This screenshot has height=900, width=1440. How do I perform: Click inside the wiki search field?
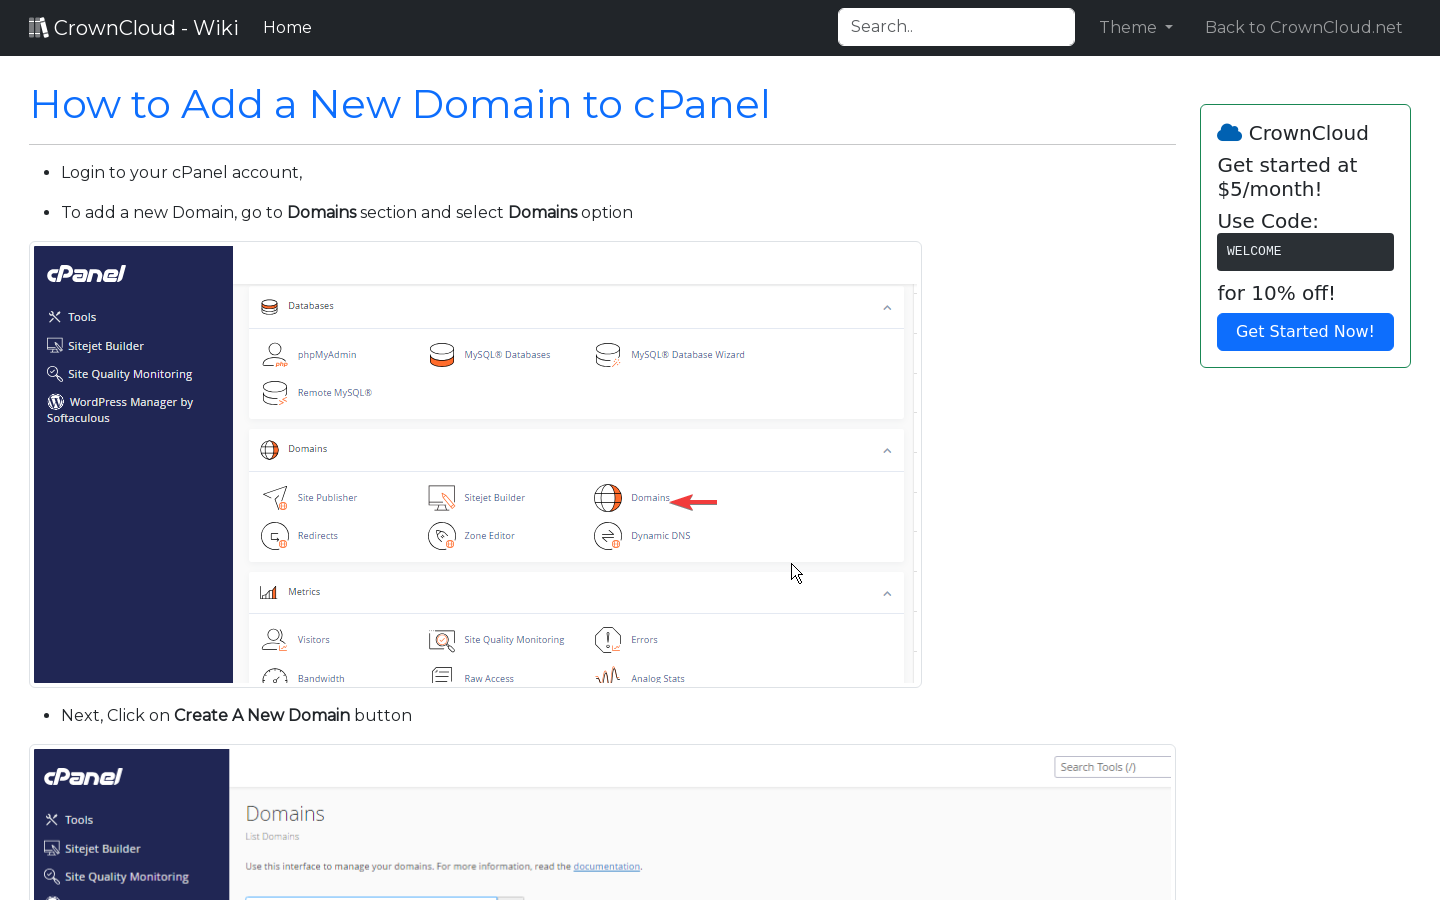pyautogui.click(x=956, y=26)
